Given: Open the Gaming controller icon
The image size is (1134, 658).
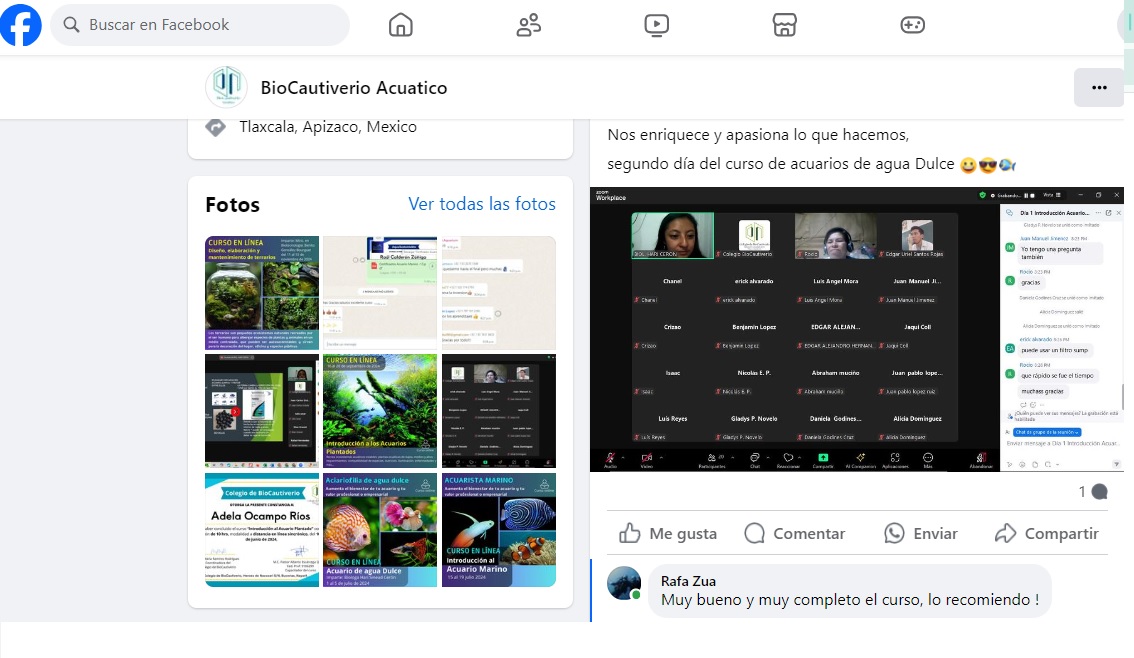Looking at the screenshot, I should [912, 25].
